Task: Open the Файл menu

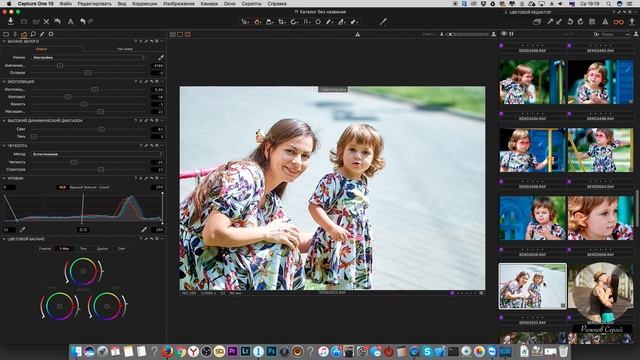Action: click(65, 3)
